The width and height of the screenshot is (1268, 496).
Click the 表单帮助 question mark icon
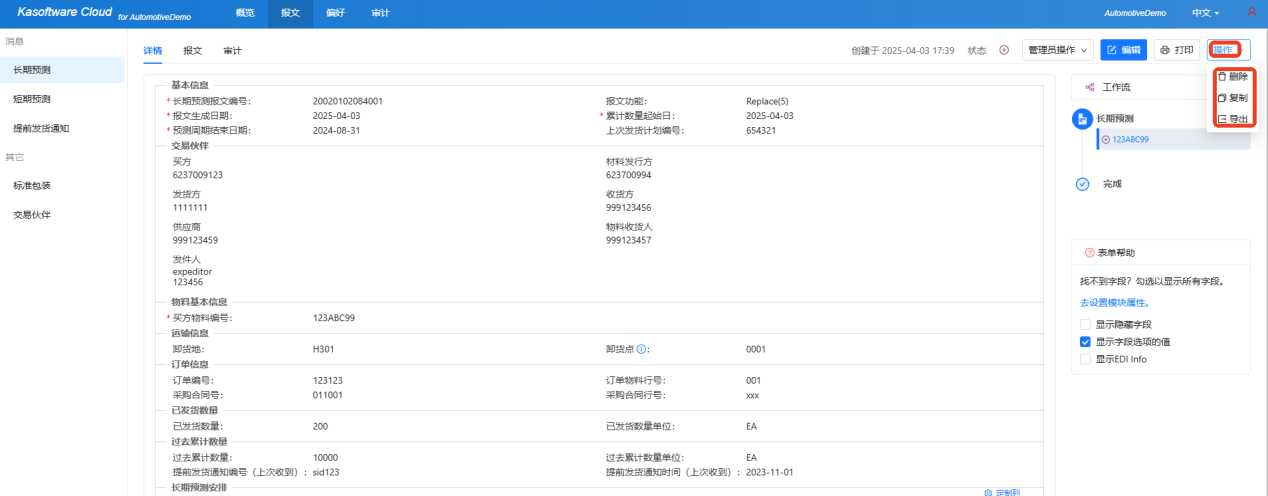point(1089,253)
